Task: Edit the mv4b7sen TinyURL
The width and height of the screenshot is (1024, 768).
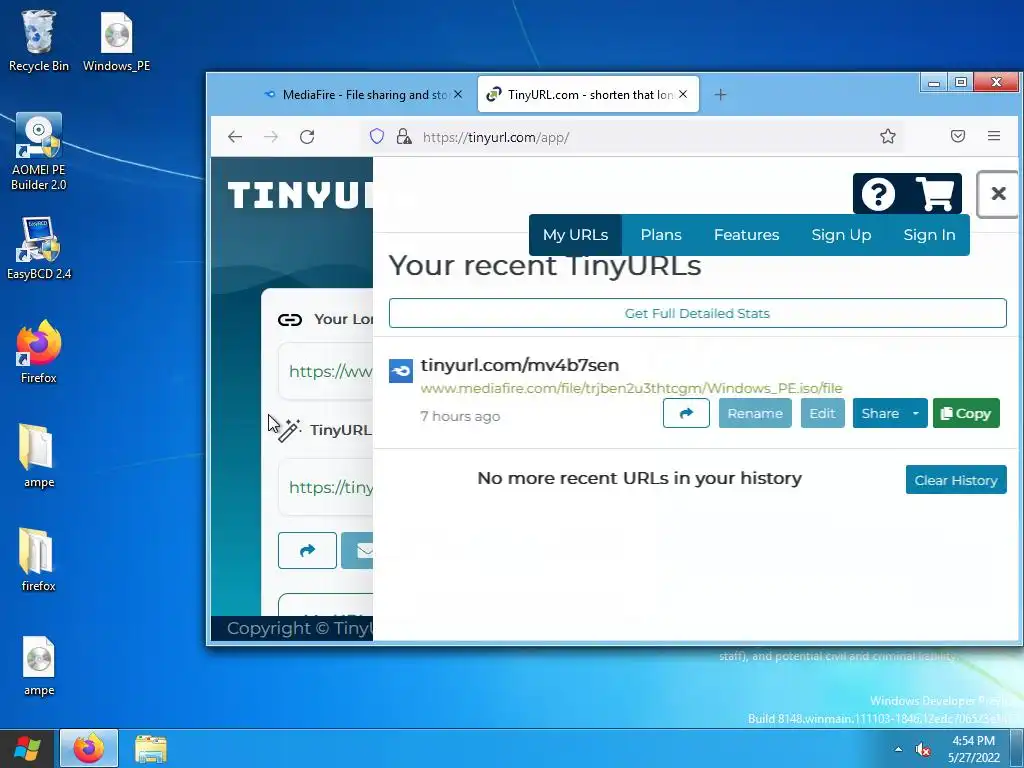Action: point(822,413)
